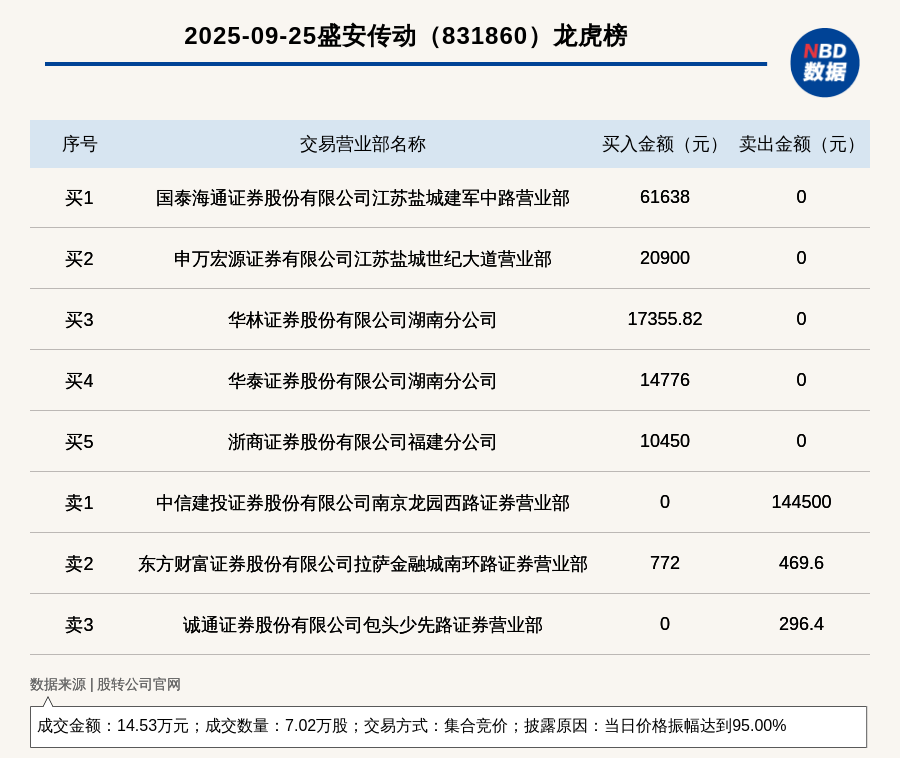Select 华林证券股份有限公司湖南分公司 entry
The height and width of the screenshot is (758, 900).
[362, 320]
